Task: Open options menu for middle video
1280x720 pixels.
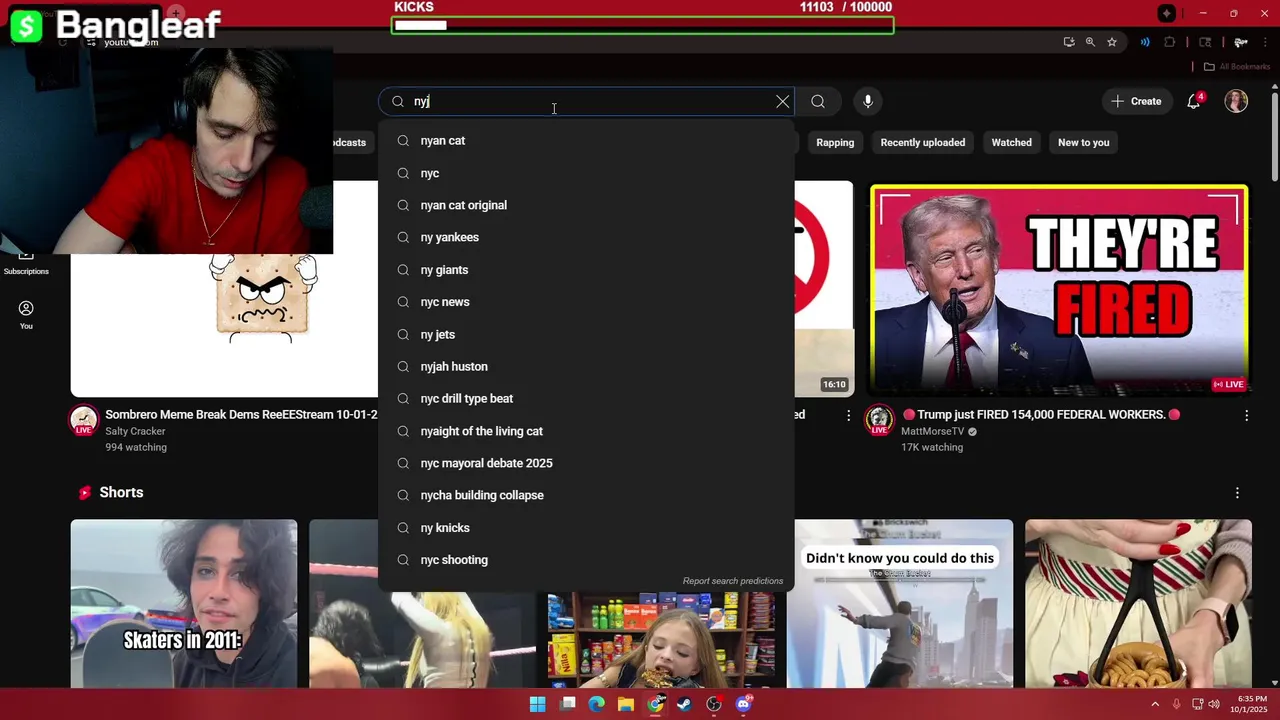Action: pos(849,415)
